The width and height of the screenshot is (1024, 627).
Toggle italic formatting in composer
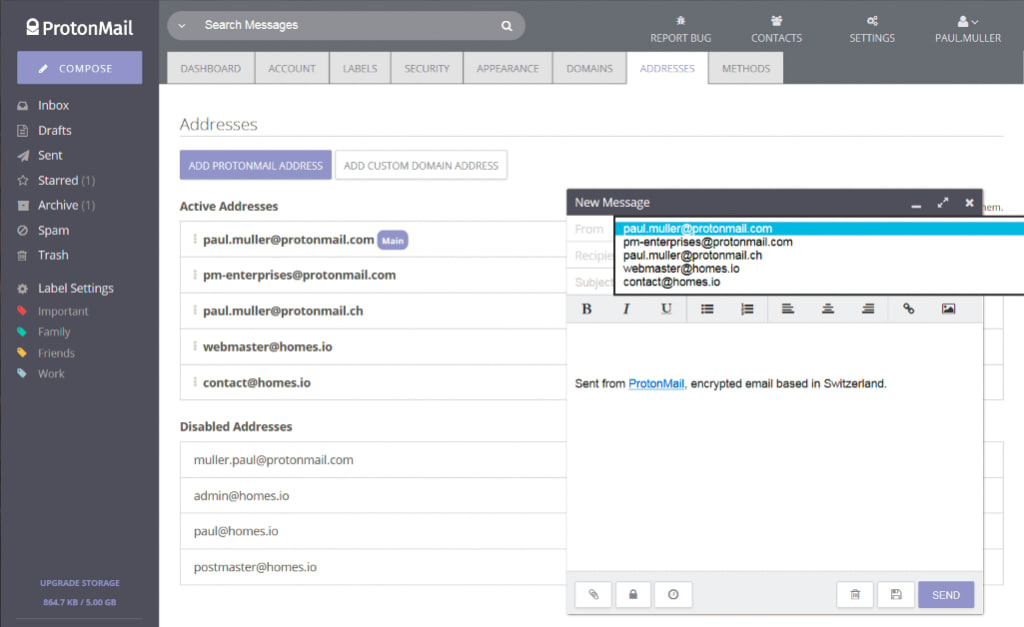click(626, 309)
